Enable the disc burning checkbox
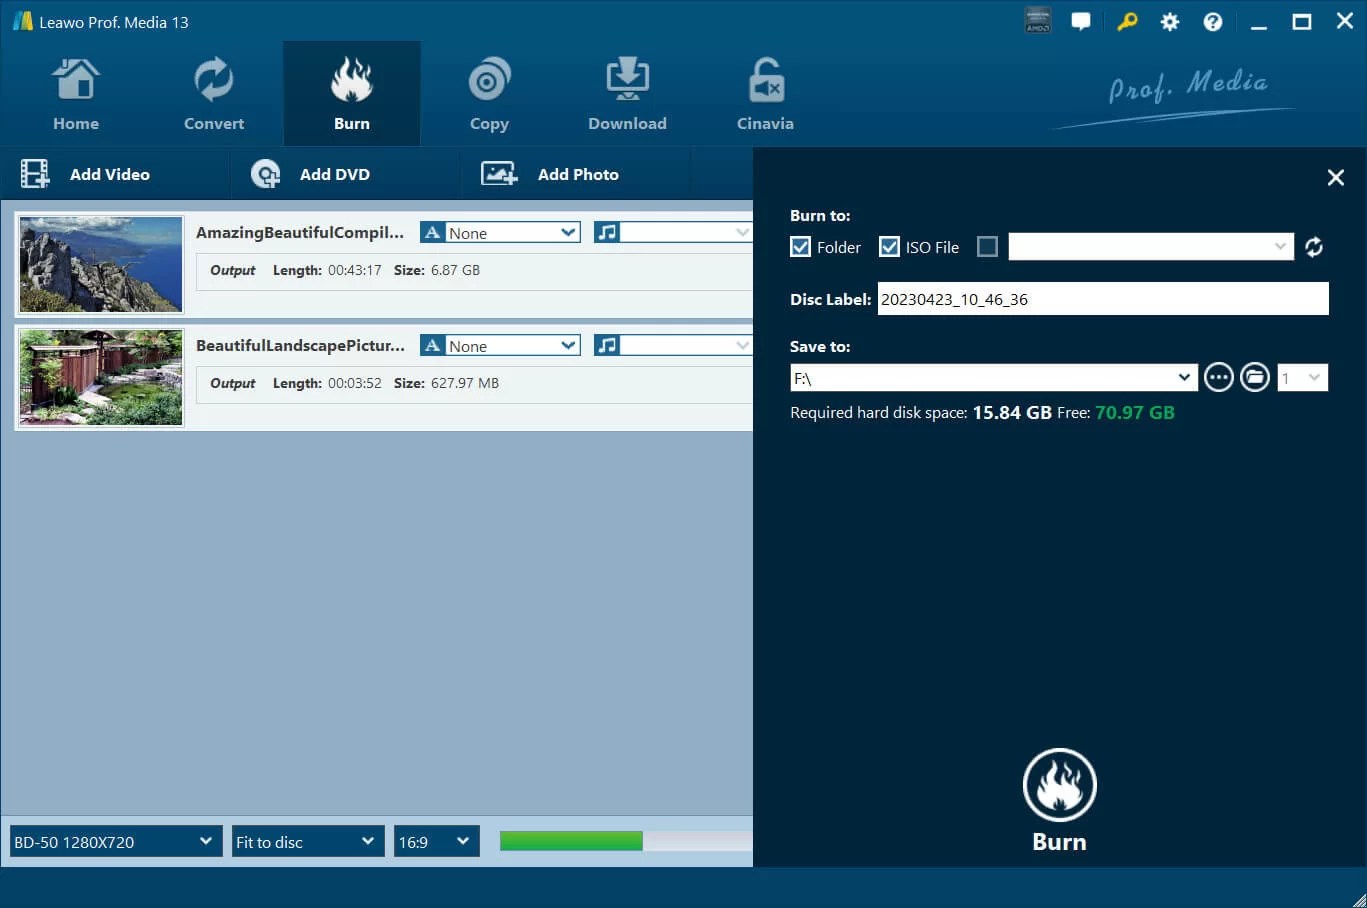The image size is (1367, 908). tap(987, 246)
